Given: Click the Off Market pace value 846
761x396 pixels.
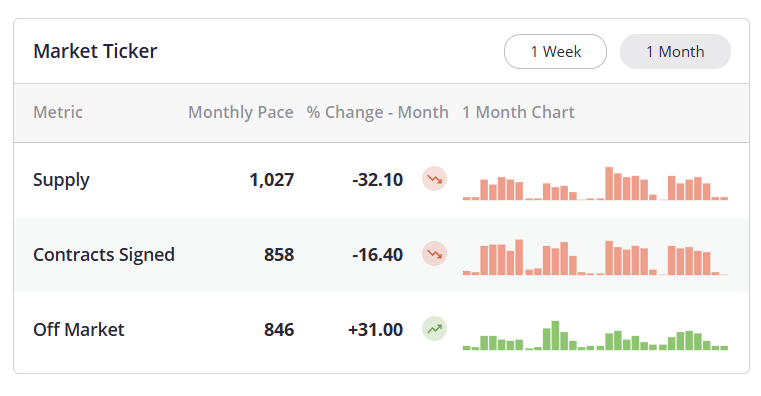Looking at the screenshot, I should coord(279,330).
